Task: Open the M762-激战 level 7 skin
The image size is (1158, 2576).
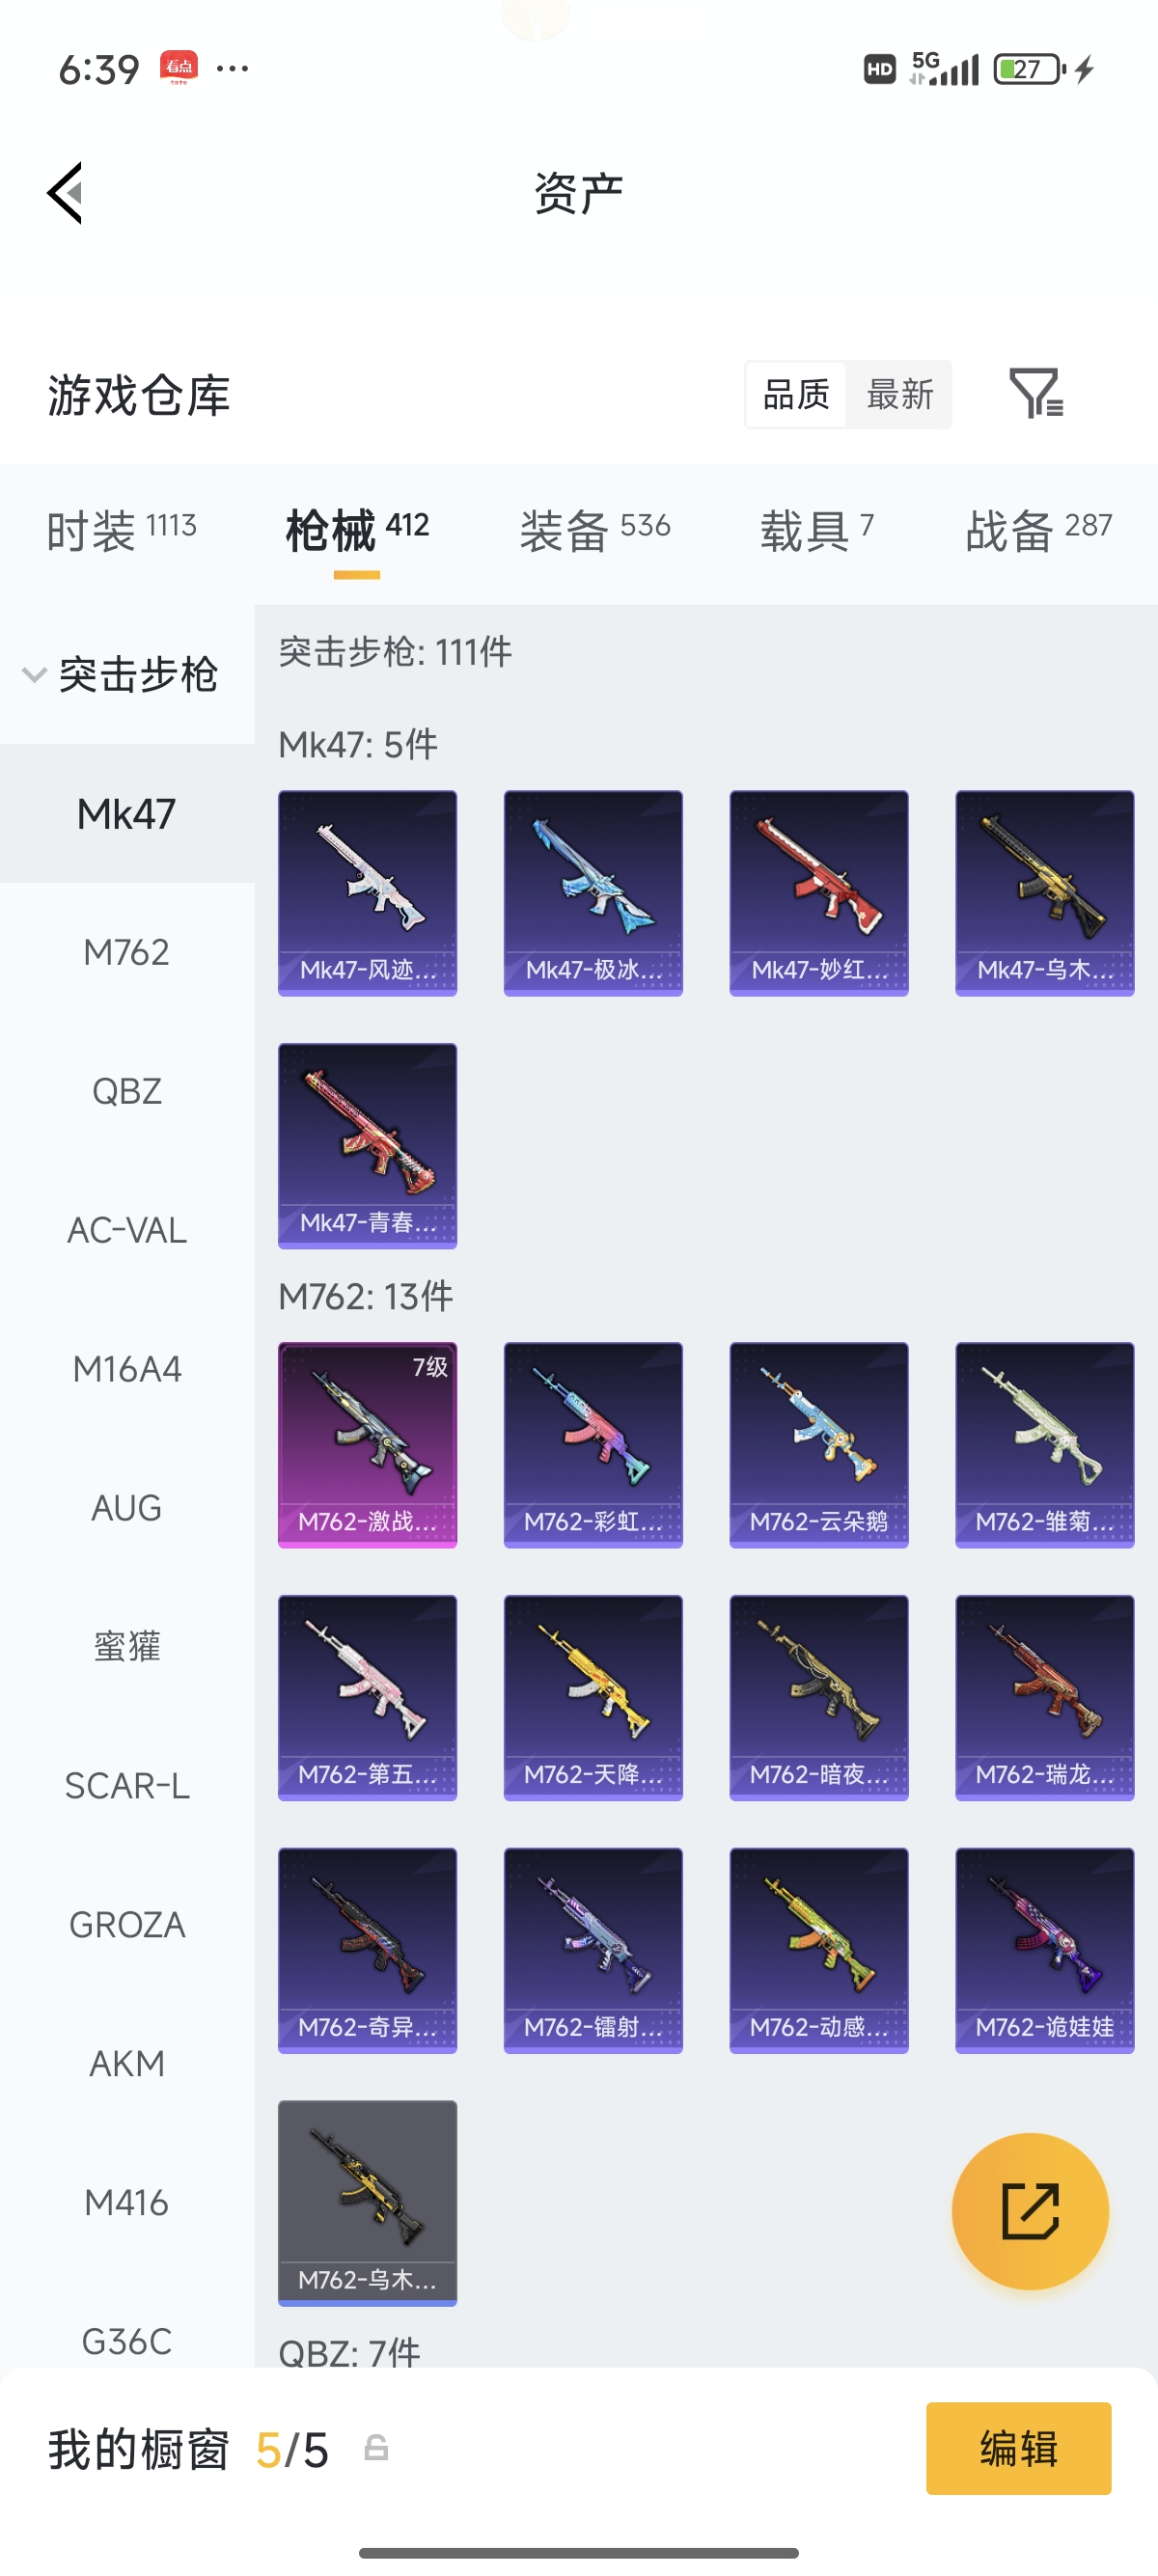Action: 367,1445
